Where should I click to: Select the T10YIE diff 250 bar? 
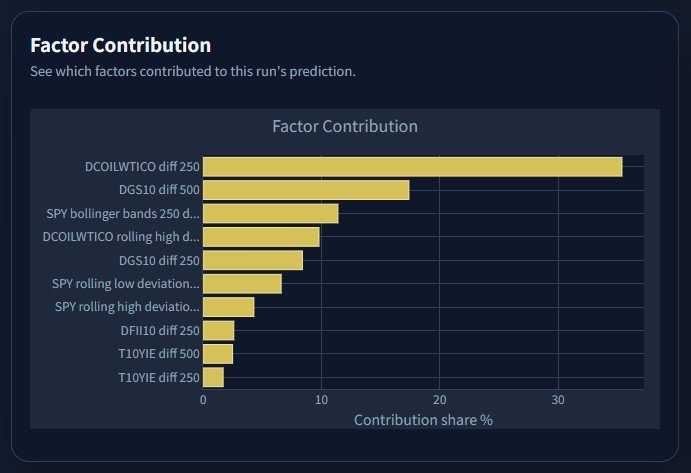pyautogui.click(x=213, y=377)
